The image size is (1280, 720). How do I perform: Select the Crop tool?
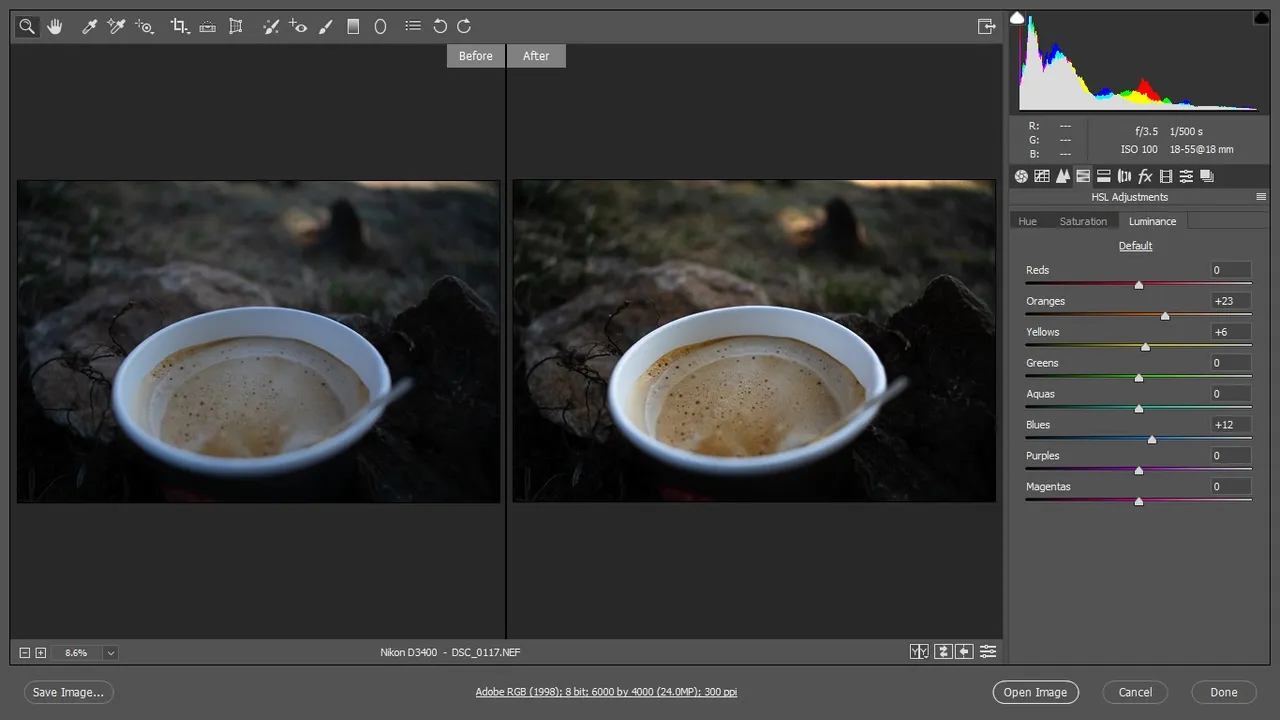[179, 27]
